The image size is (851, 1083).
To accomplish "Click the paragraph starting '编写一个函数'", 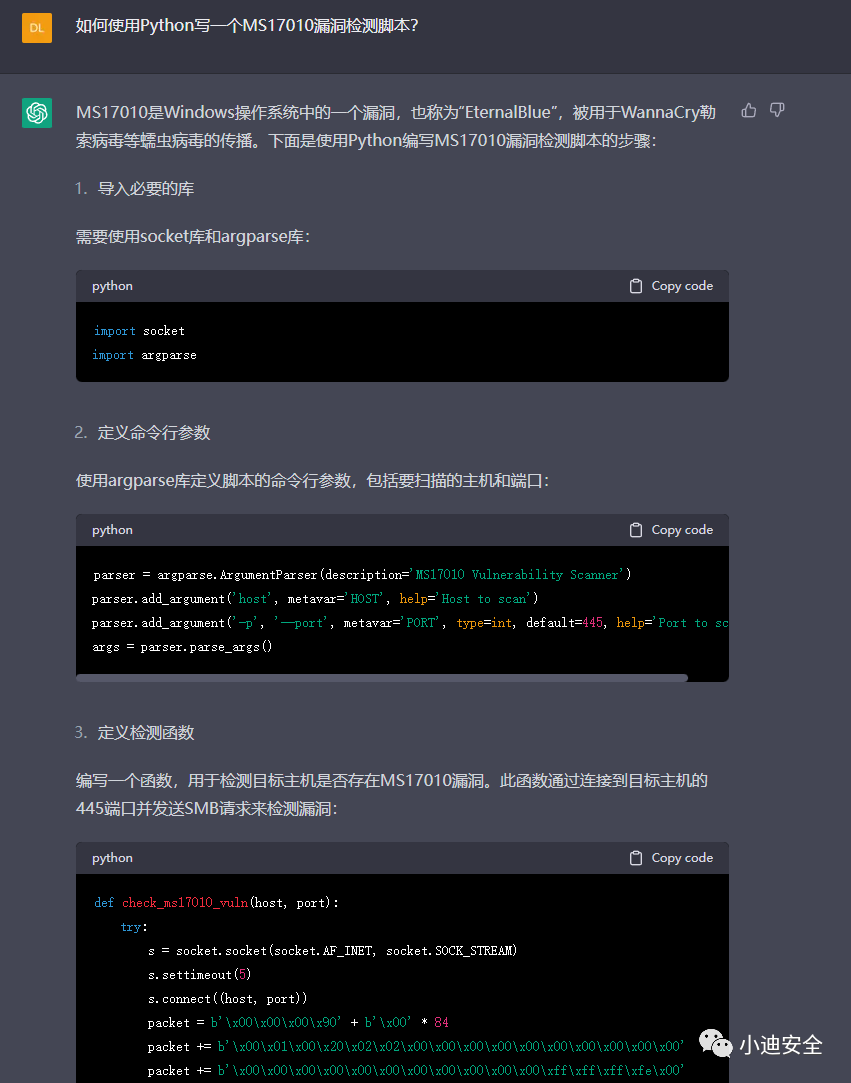I will tap(392, 794).
